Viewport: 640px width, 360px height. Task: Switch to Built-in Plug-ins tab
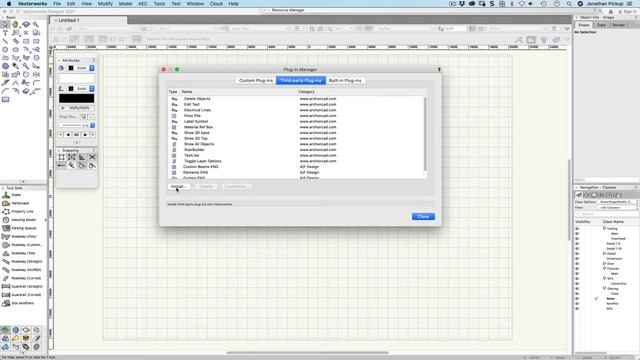345,81
